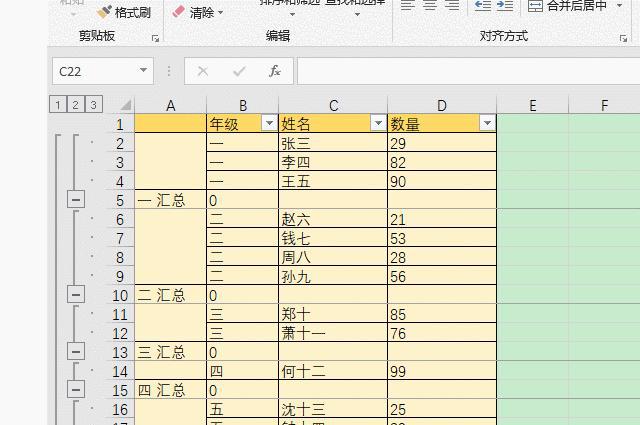Open the 年级 filter dropdown

pyautogui.click(x=269, y=123)
